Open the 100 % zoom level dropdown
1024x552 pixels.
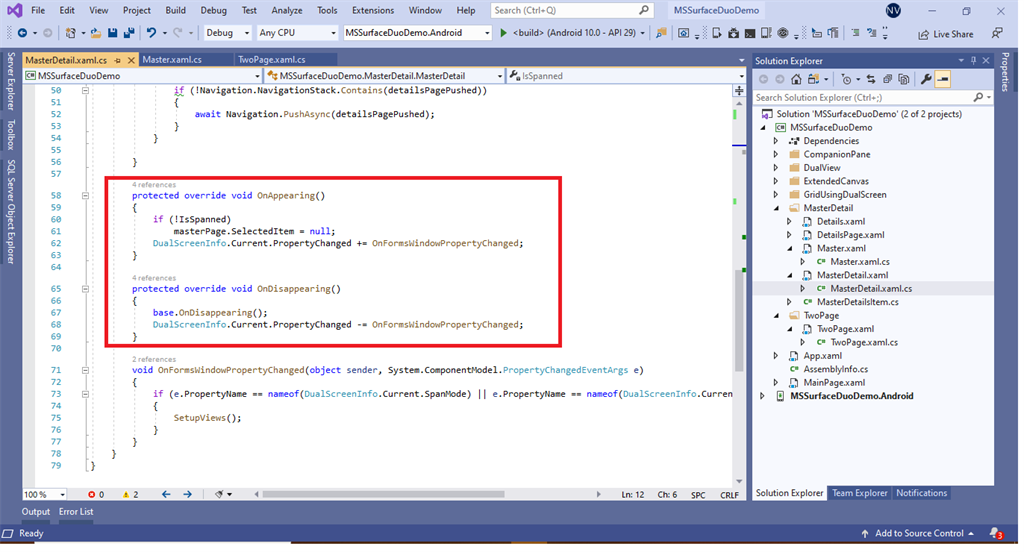pos(44,495)
